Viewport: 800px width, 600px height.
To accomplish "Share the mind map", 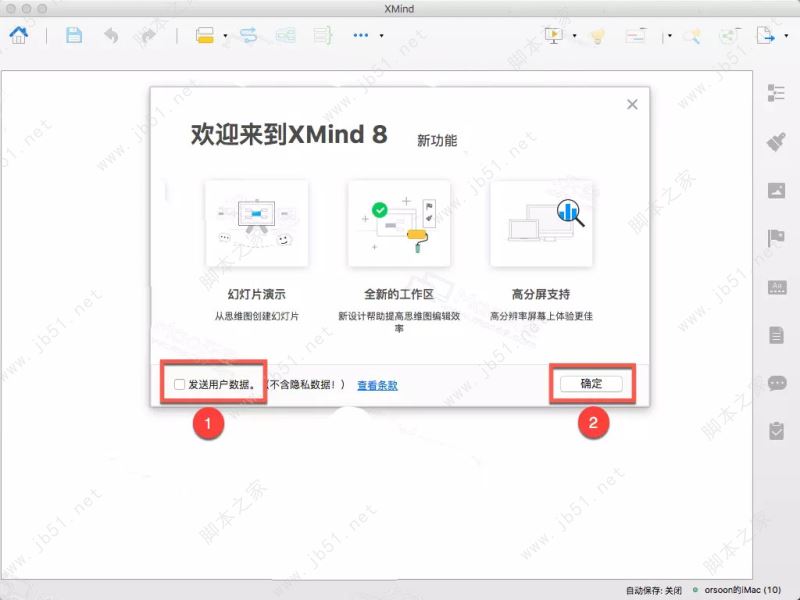I will coord(729,35).
